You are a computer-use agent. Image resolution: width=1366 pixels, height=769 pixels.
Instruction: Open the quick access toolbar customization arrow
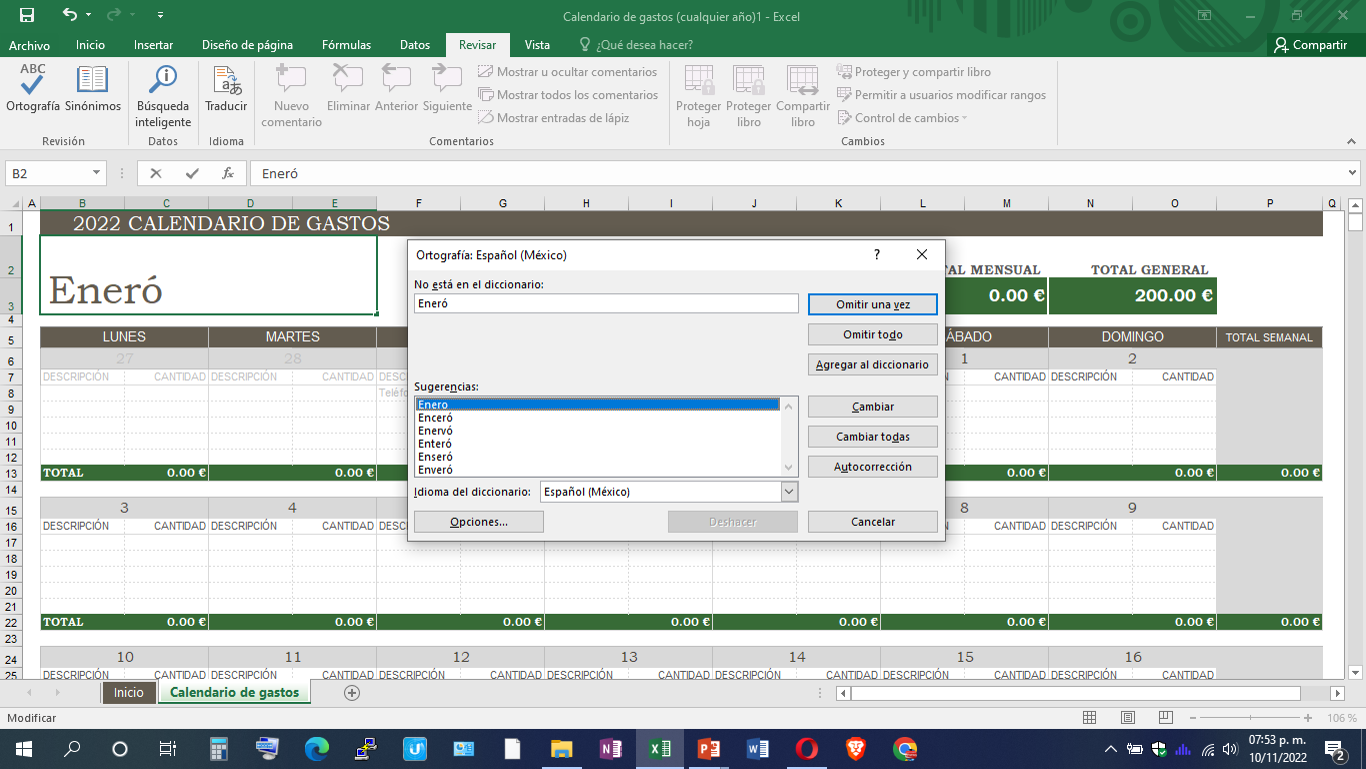[161, 16]
